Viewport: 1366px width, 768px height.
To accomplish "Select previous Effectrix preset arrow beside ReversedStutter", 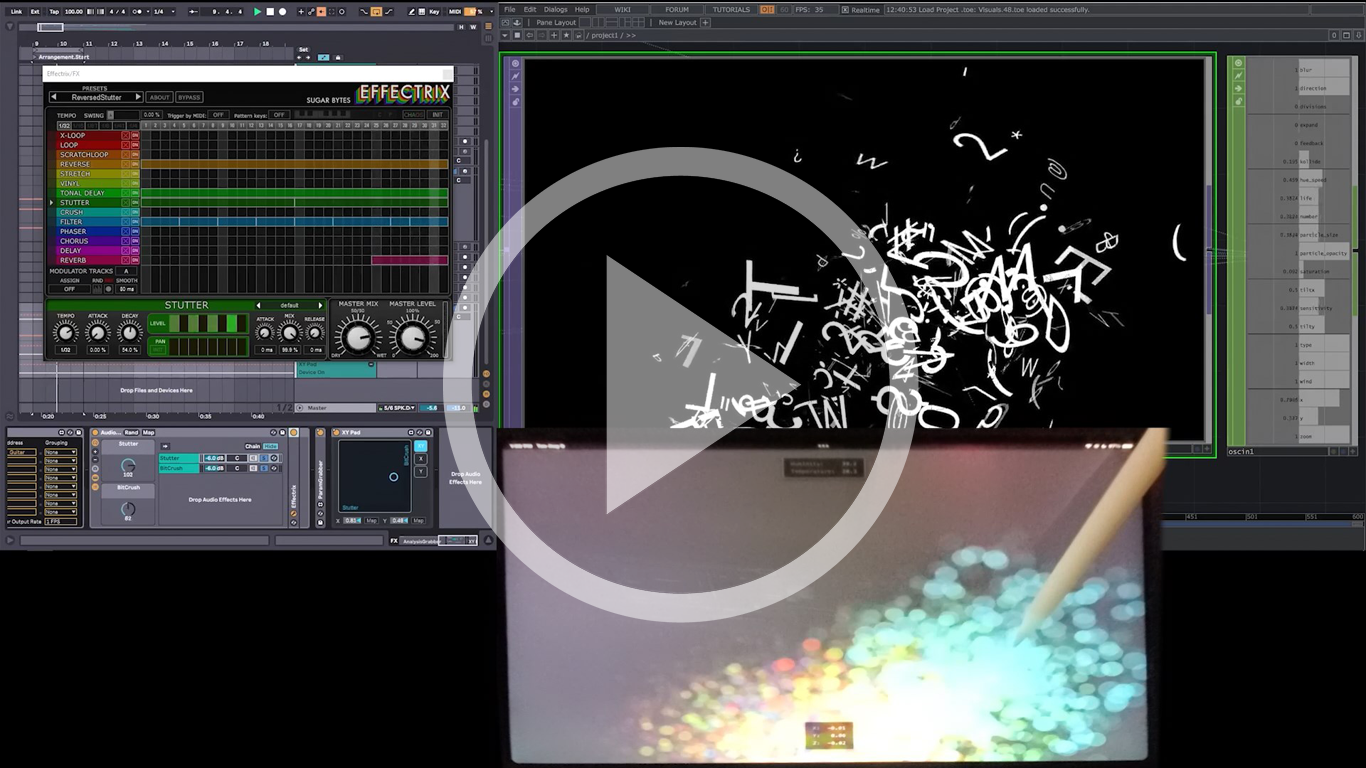I will [54, 97].
